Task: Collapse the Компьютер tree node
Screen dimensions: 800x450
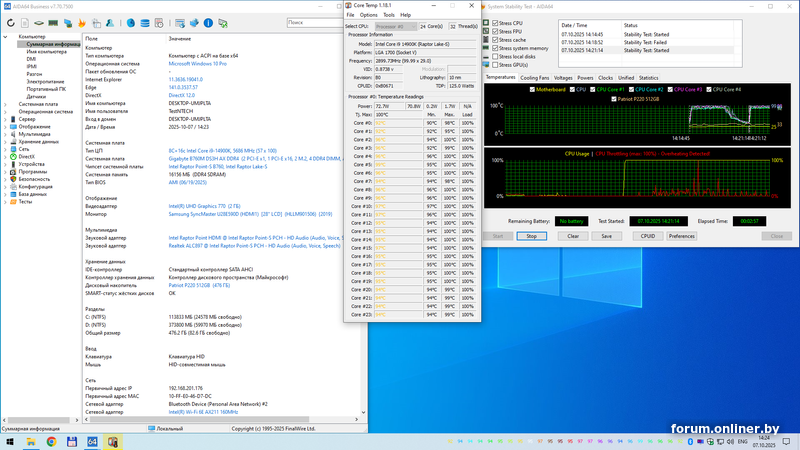Action: pyautogui.click(x=5, y=37)
